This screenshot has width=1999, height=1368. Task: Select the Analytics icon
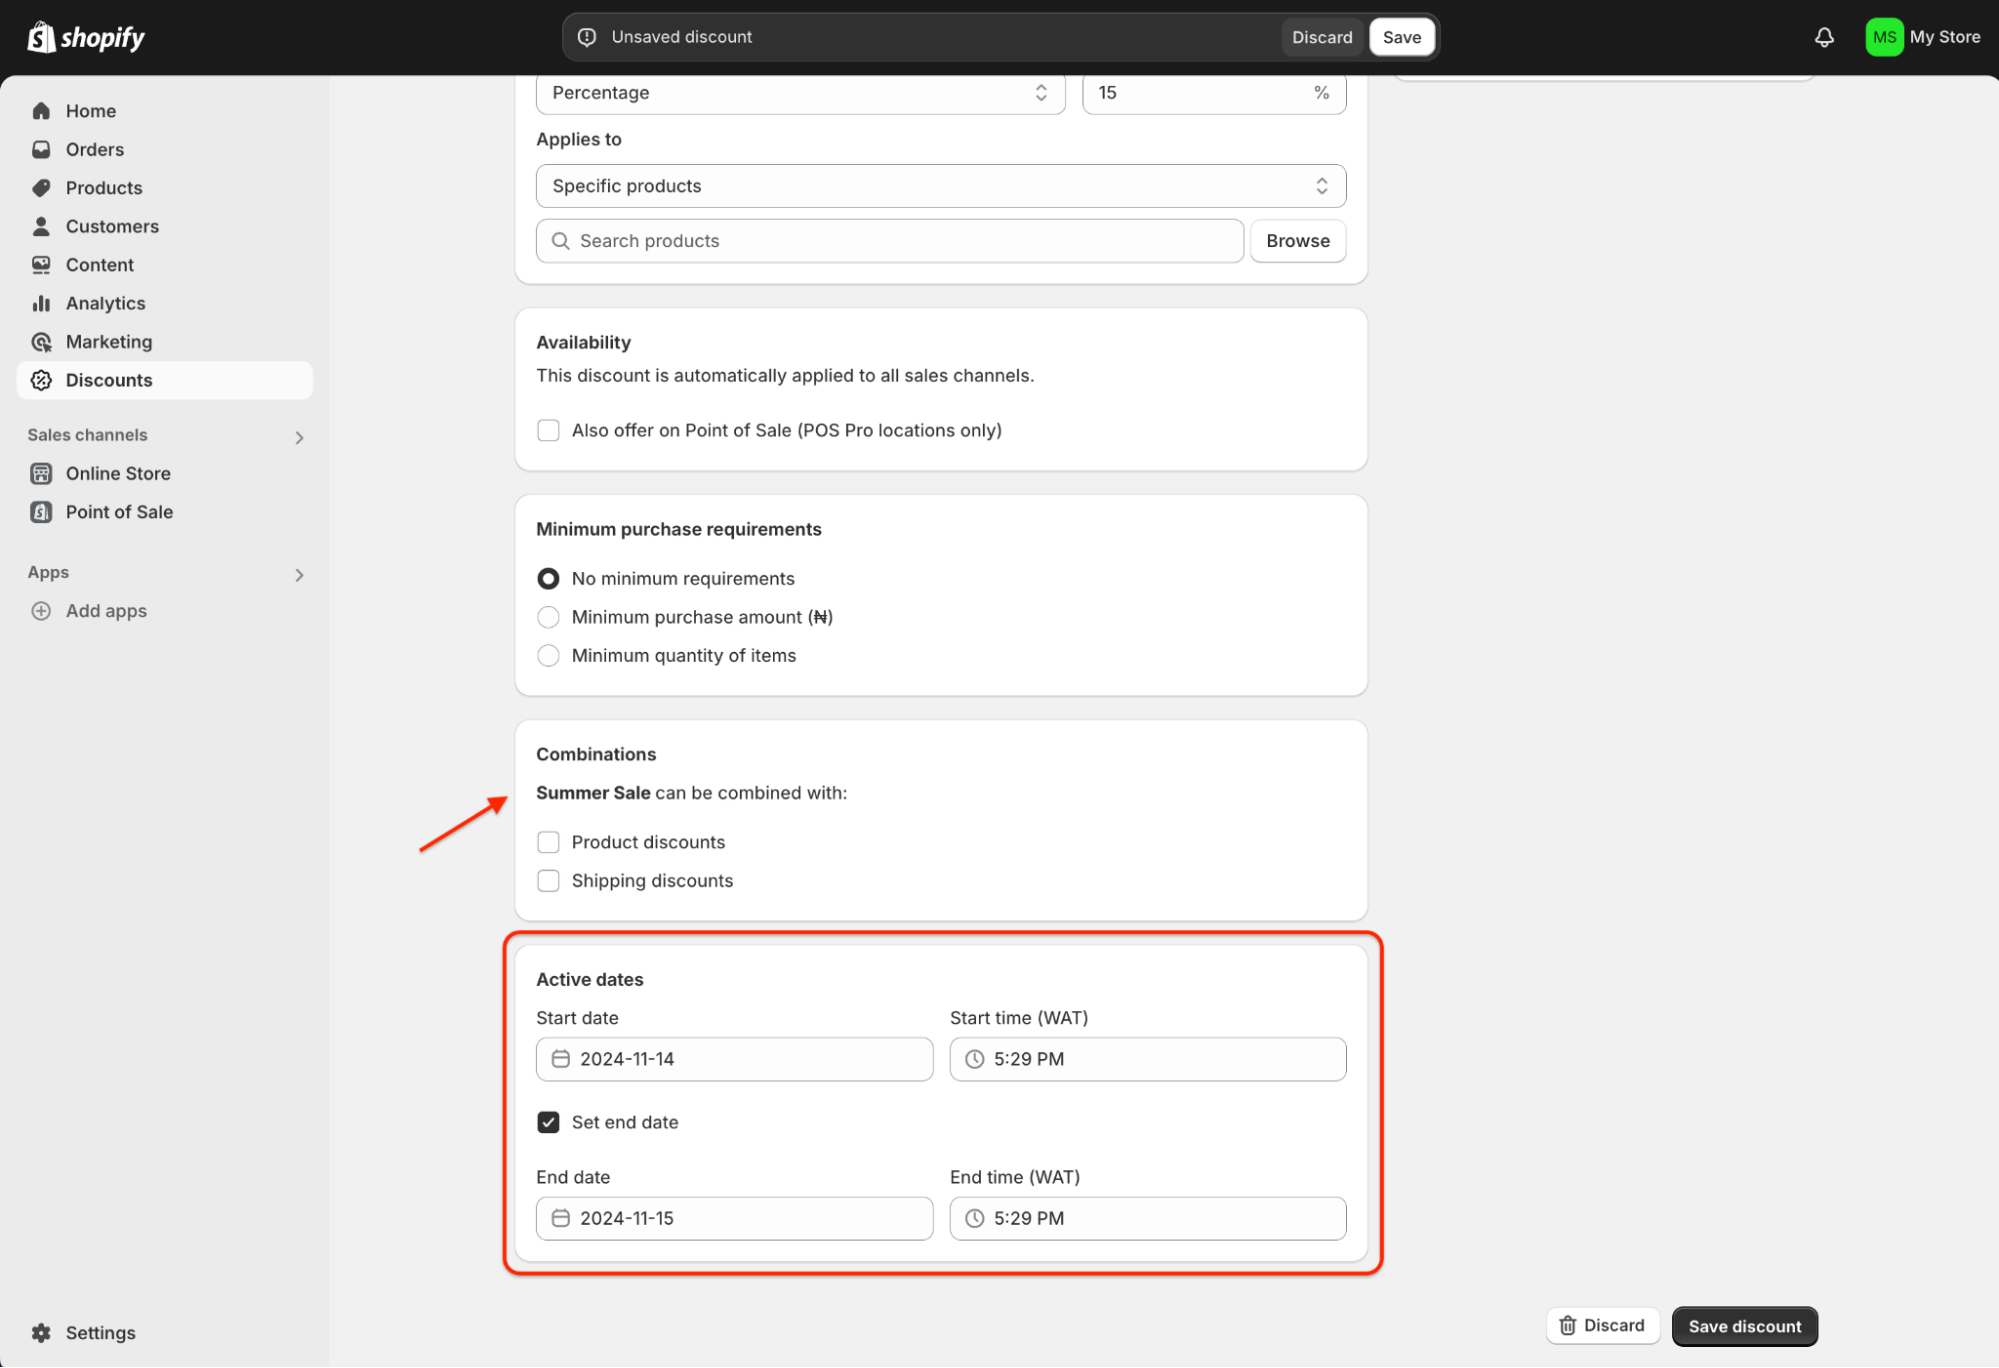pyautogui.click(x=41, y=303)
